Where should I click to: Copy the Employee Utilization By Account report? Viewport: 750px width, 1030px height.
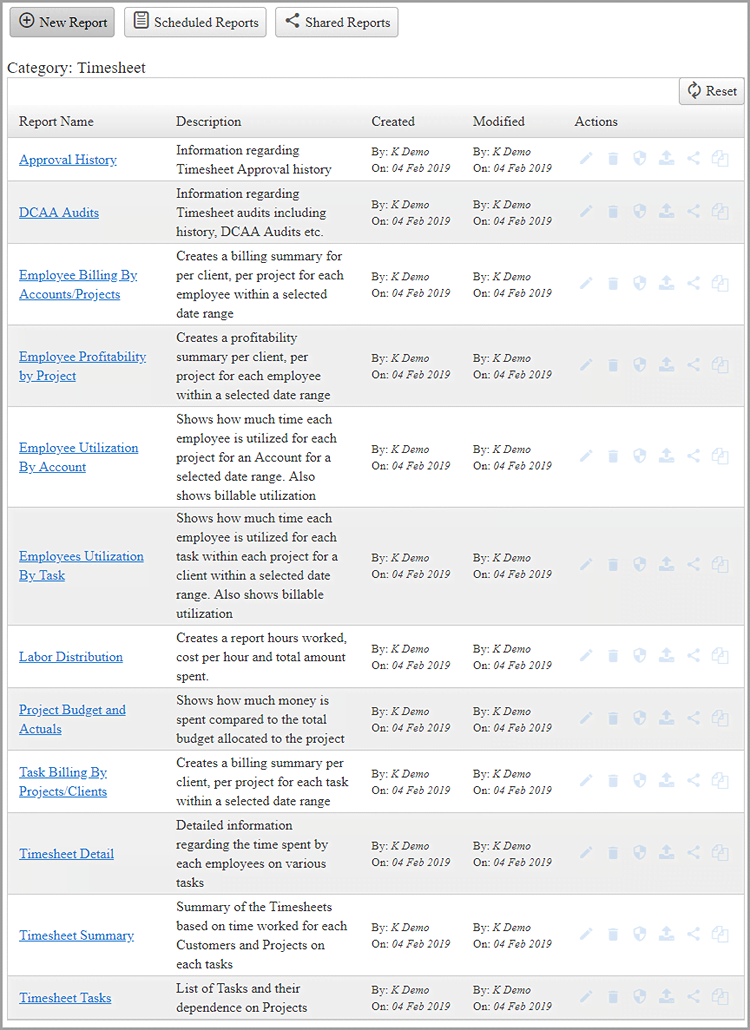720,457
